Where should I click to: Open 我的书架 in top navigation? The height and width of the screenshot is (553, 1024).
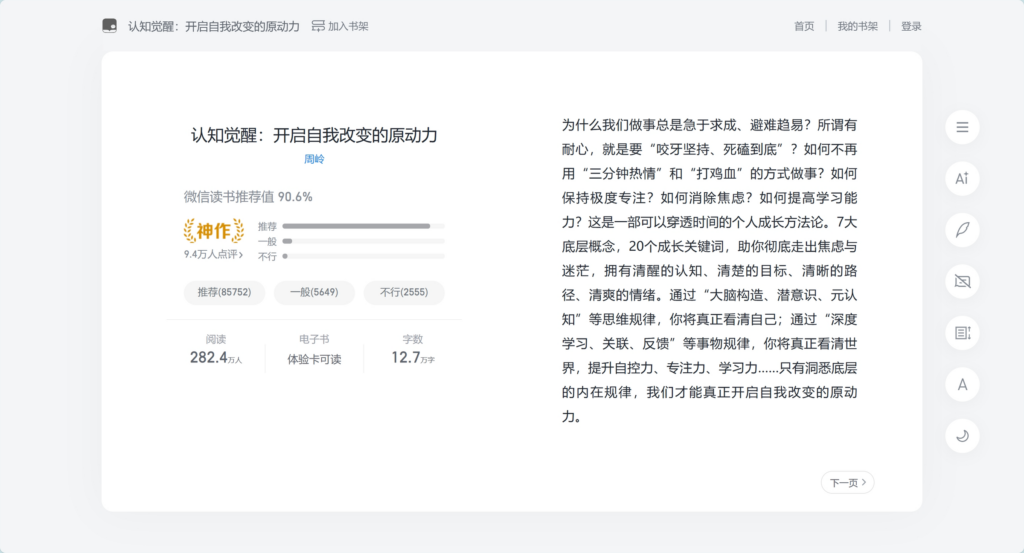click(857, 26)
